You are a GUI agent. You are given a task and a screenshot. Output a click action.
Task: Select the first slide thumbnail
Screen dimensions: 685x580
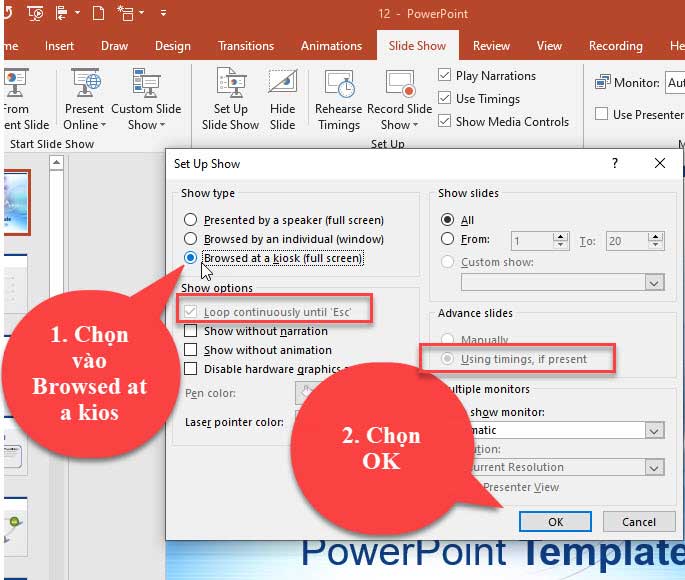coord(17,202)
